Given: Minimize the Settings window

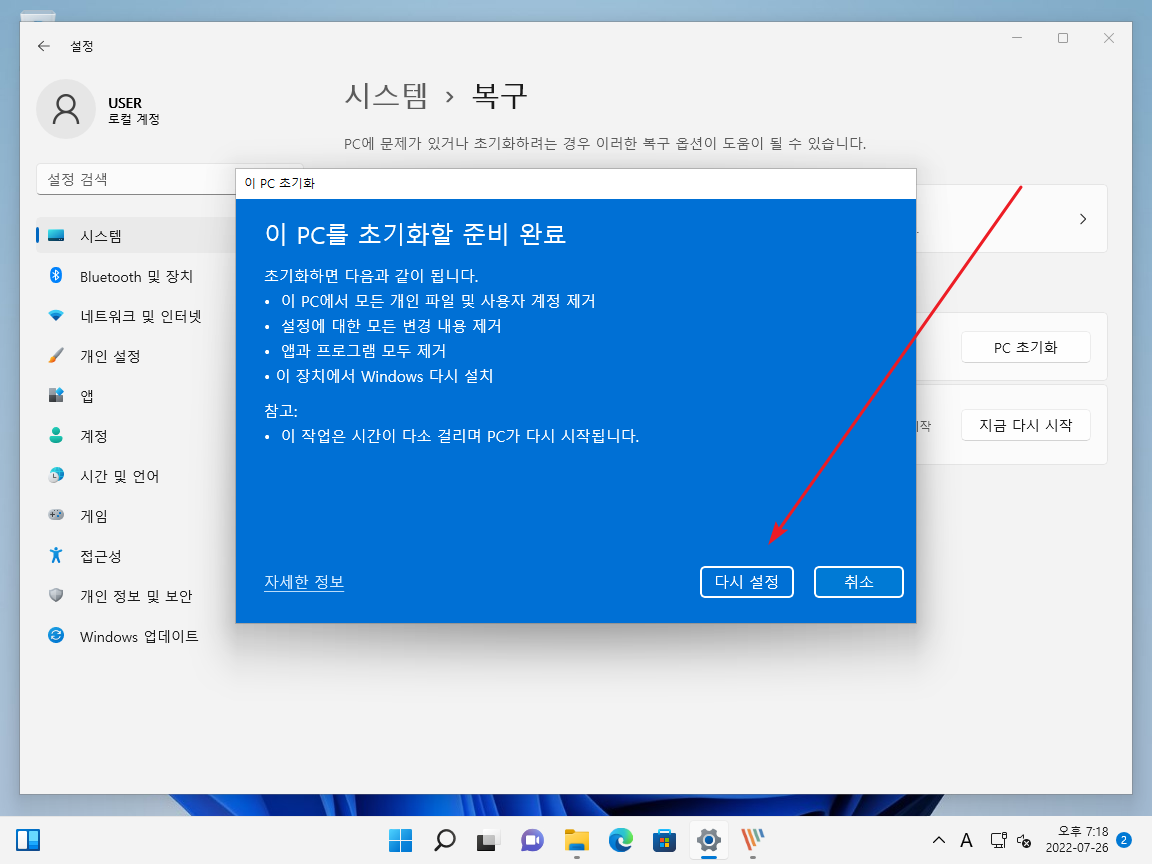Looking at the screenshot, I should click(x=1017, y=38).
